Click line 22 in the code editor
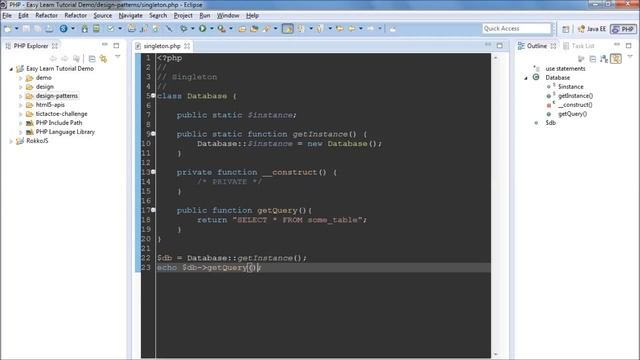 click(323, 258)
